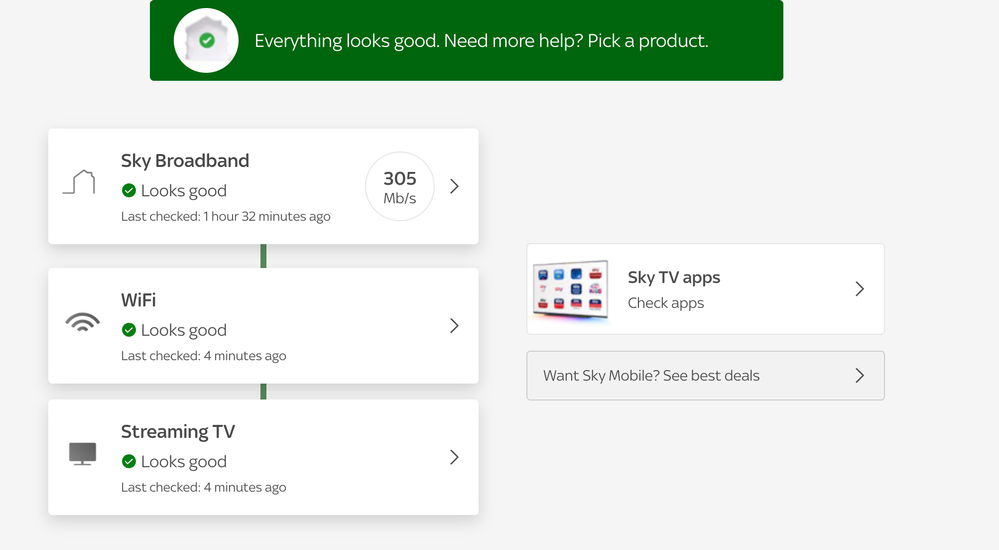The width and height of the screenshot is (999, 550).
Task: Click Looks good status under Streaming TV
Action: pos(183,461)
